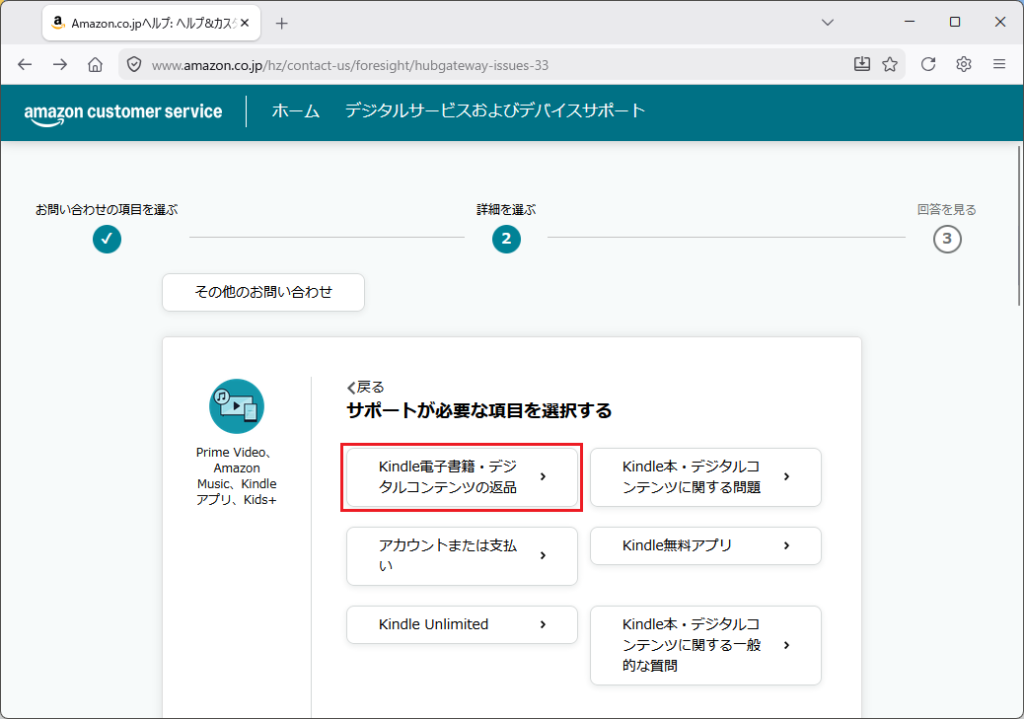The width and height of the screenshot is (1024, 719).
Task: Open the browser home page icon
Action: click(95, 64)
